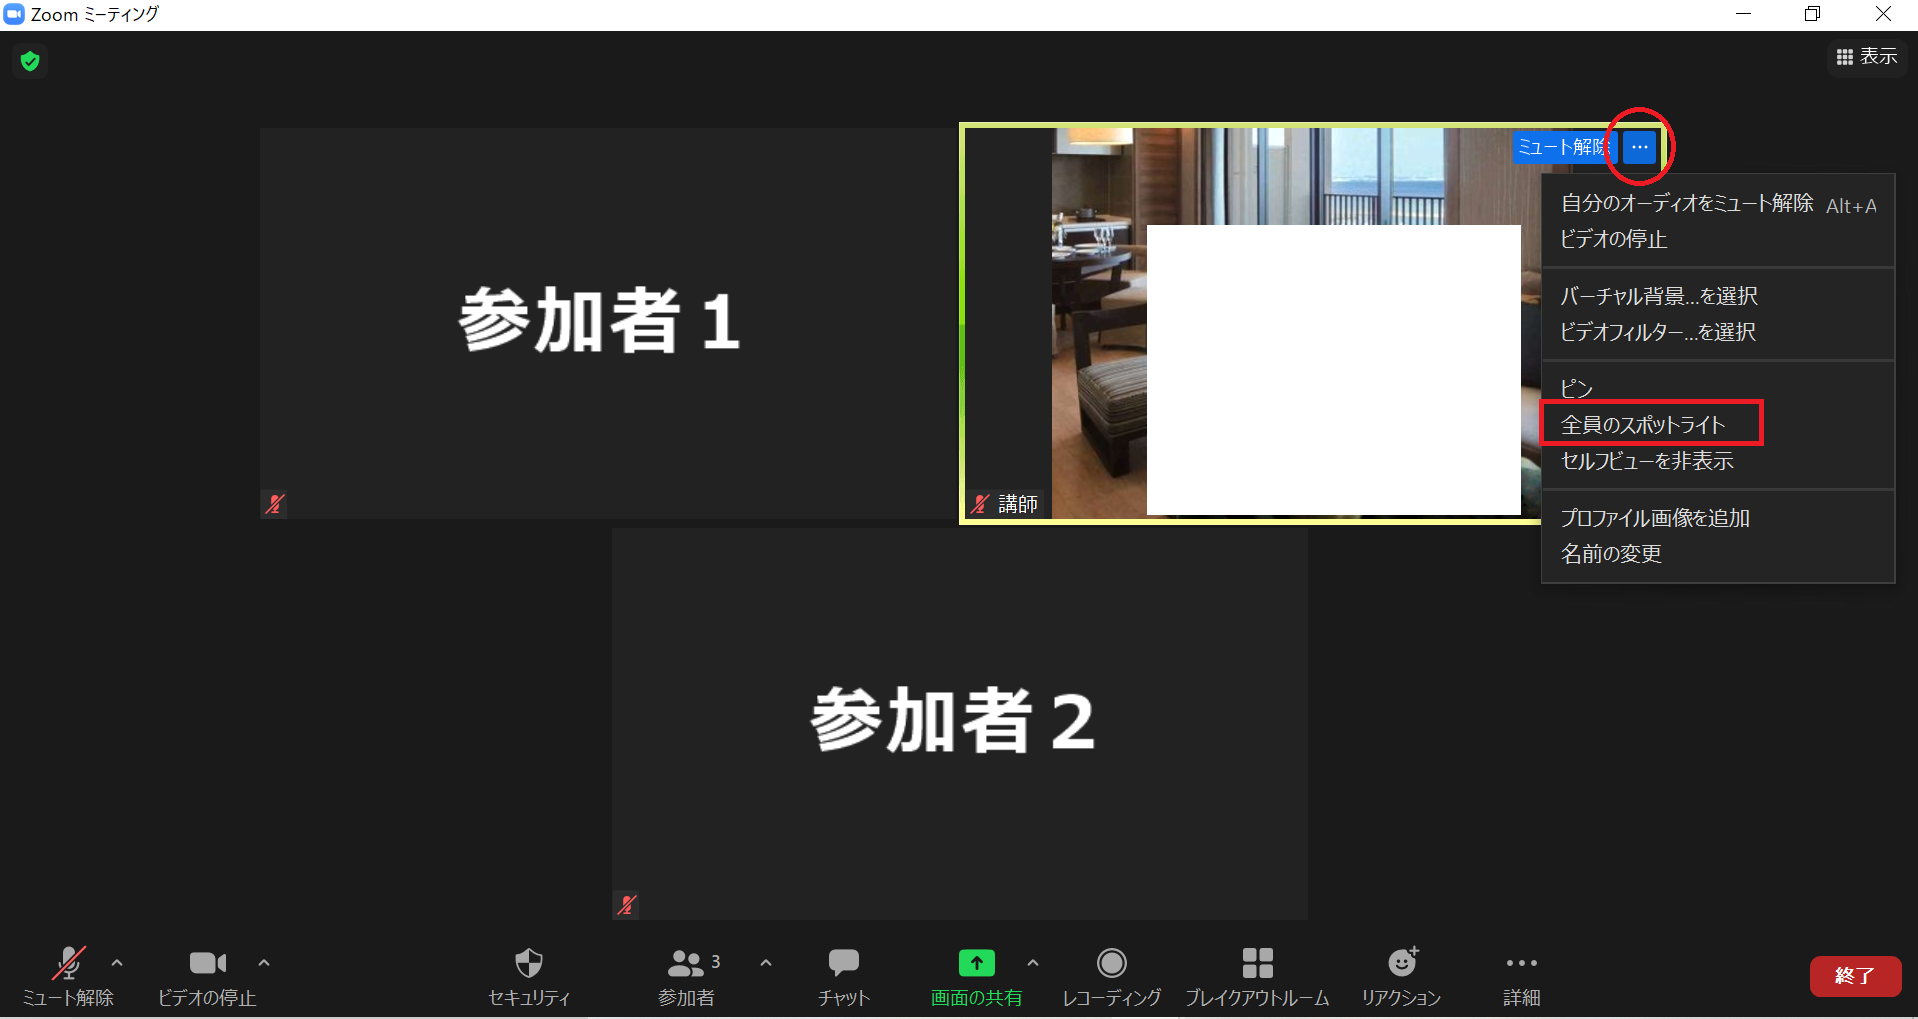Expand the arrow next to Share Screen
The width and height of the screenshot is (1918, 1019).
coord(1033,963)
